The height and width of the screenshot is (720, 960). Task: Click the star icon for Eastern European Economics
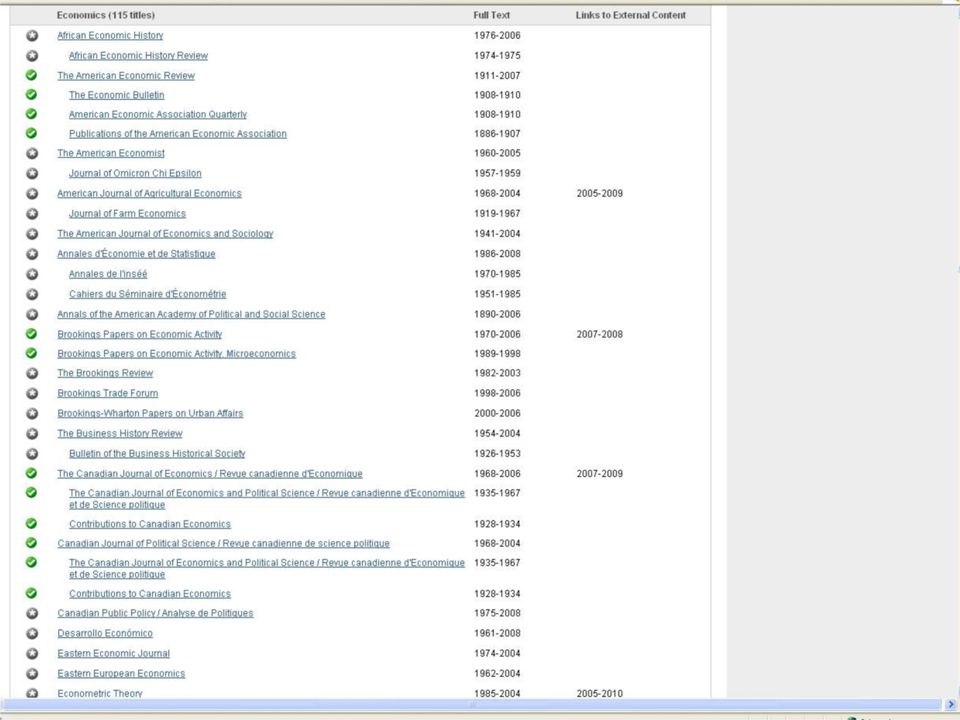point(32,674)
